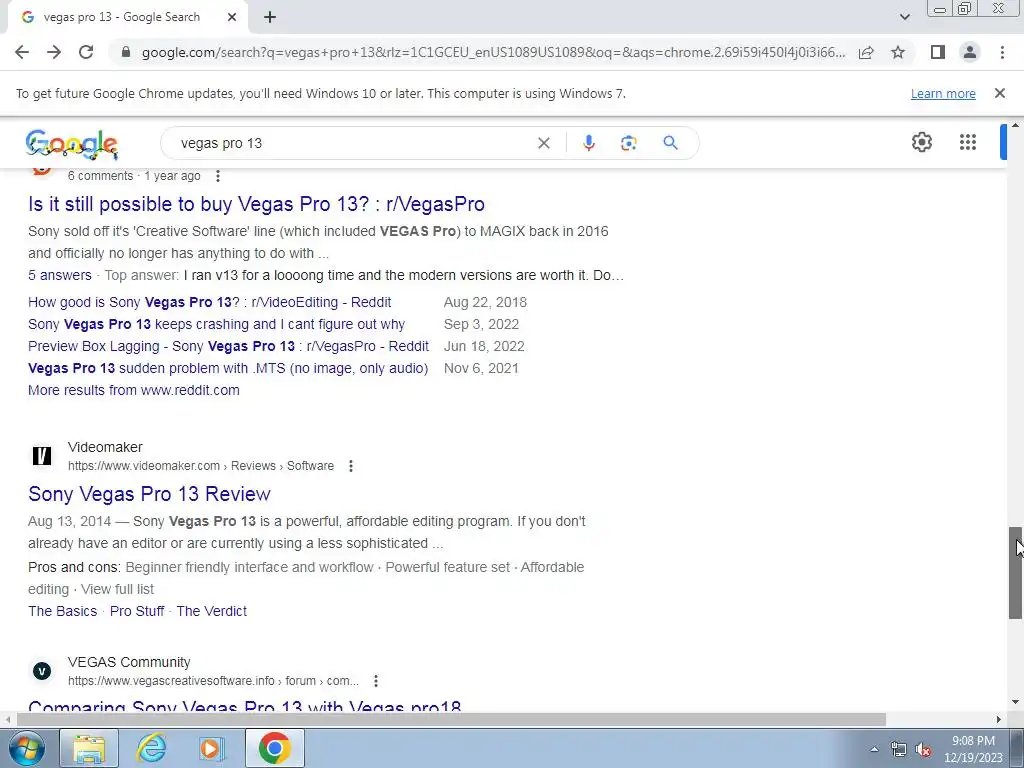Viewport: 1024px width, 768px height.
Task: Open 'Preview Box Lagging' Reddit link
Action: coord(229,346)
